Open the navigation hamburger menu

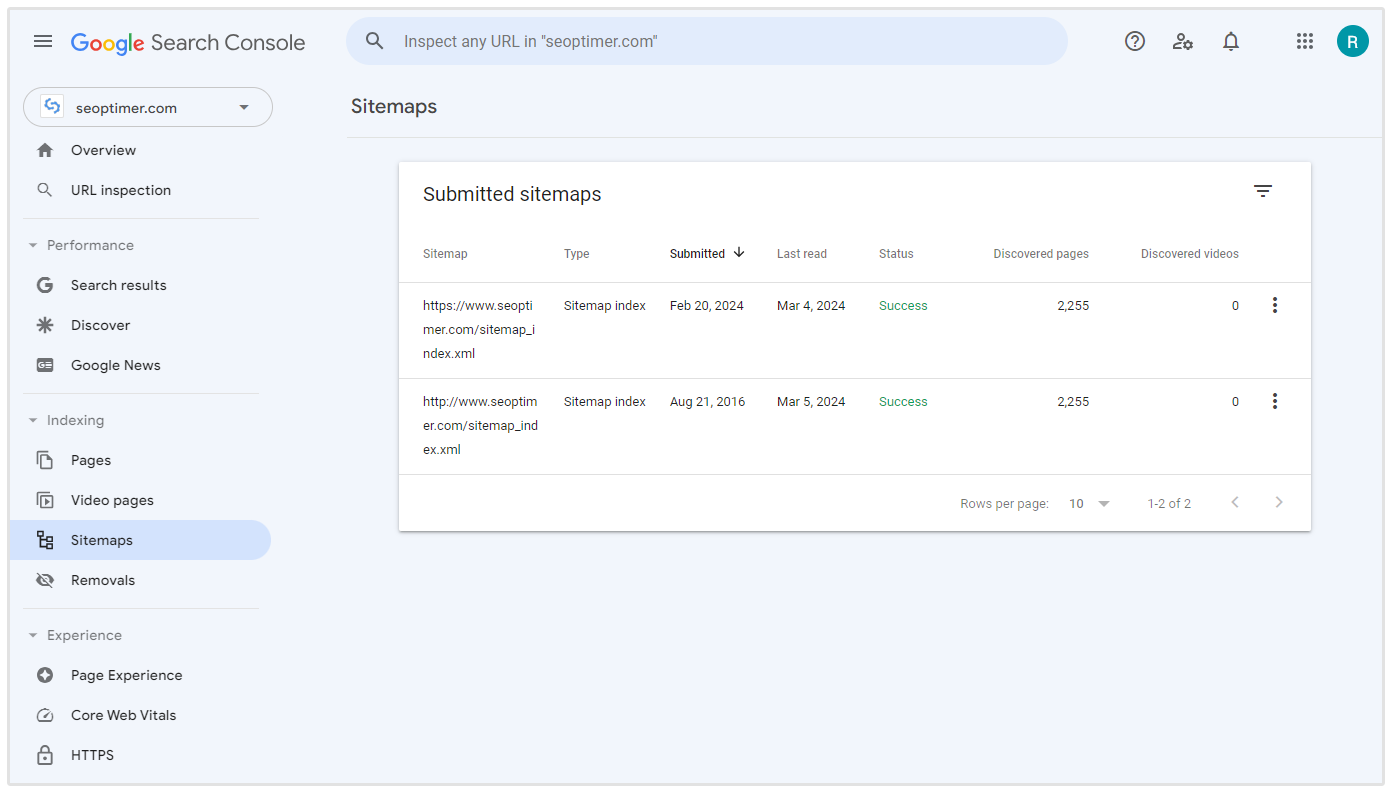(42, 41)
